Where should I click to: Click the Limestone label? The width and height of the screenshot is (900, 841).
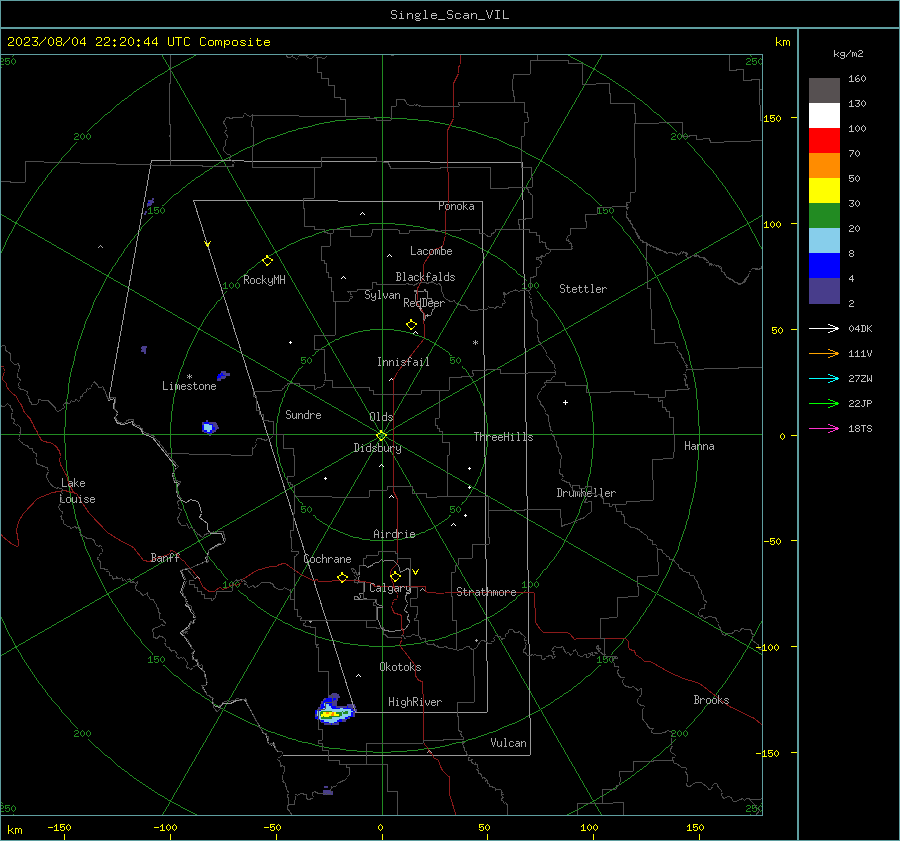[189, 386]
